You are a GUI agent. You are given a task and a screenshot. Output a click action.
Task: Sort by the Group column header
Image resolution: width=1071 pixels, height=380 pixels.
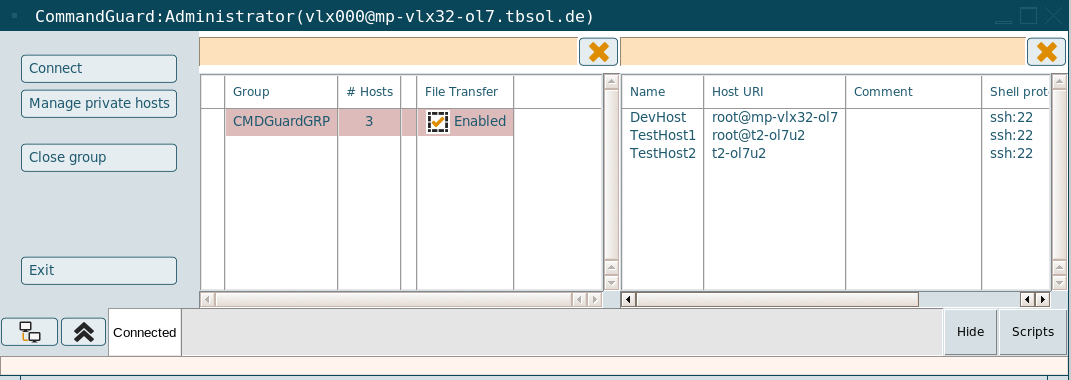point(281,92)
